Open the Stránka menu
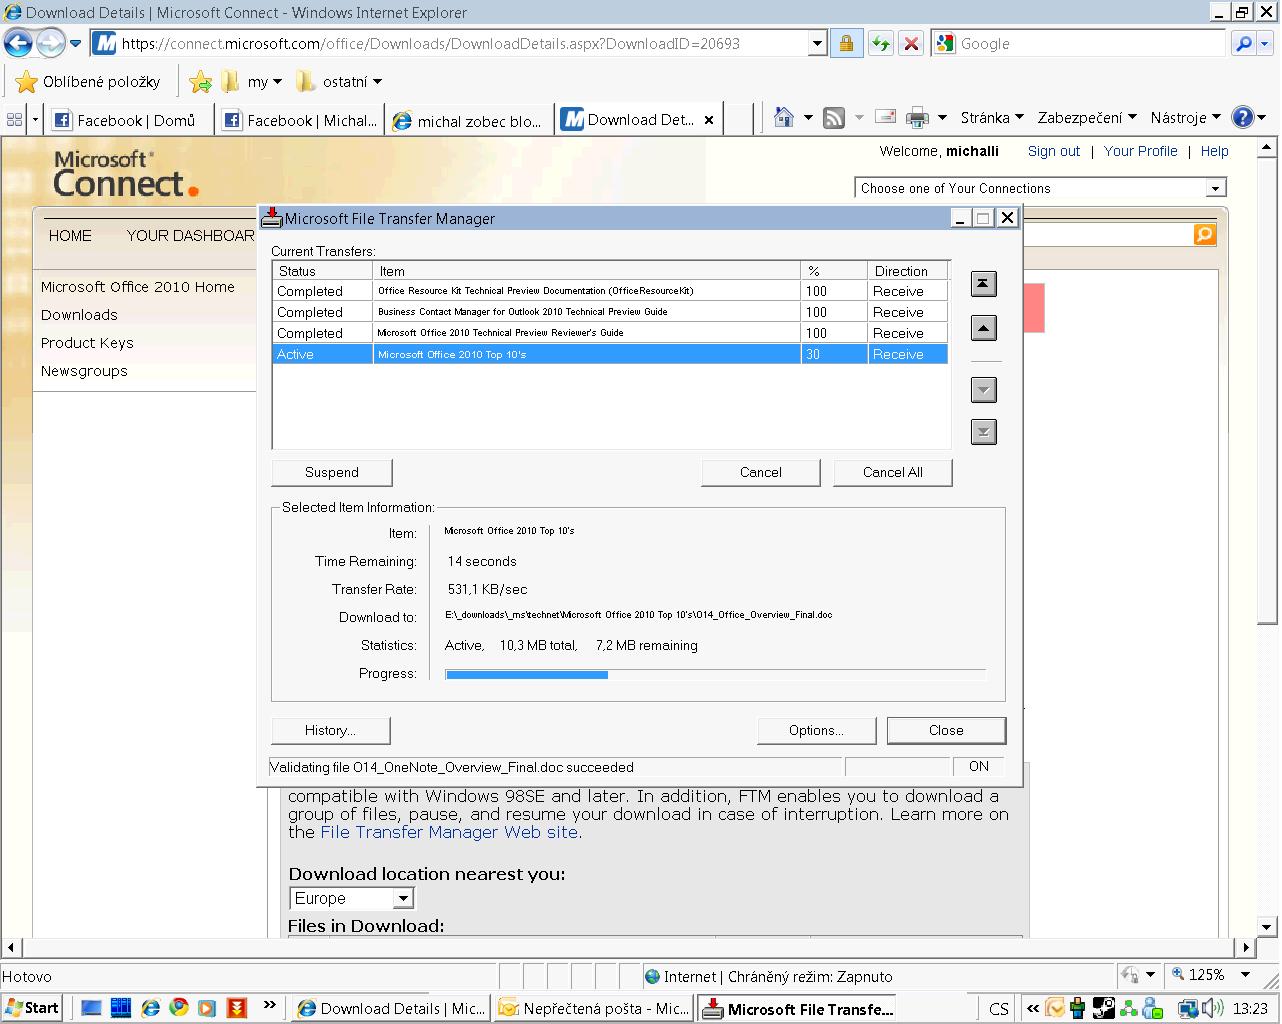Screen dimensions: 1282x1024 [992, 117]
